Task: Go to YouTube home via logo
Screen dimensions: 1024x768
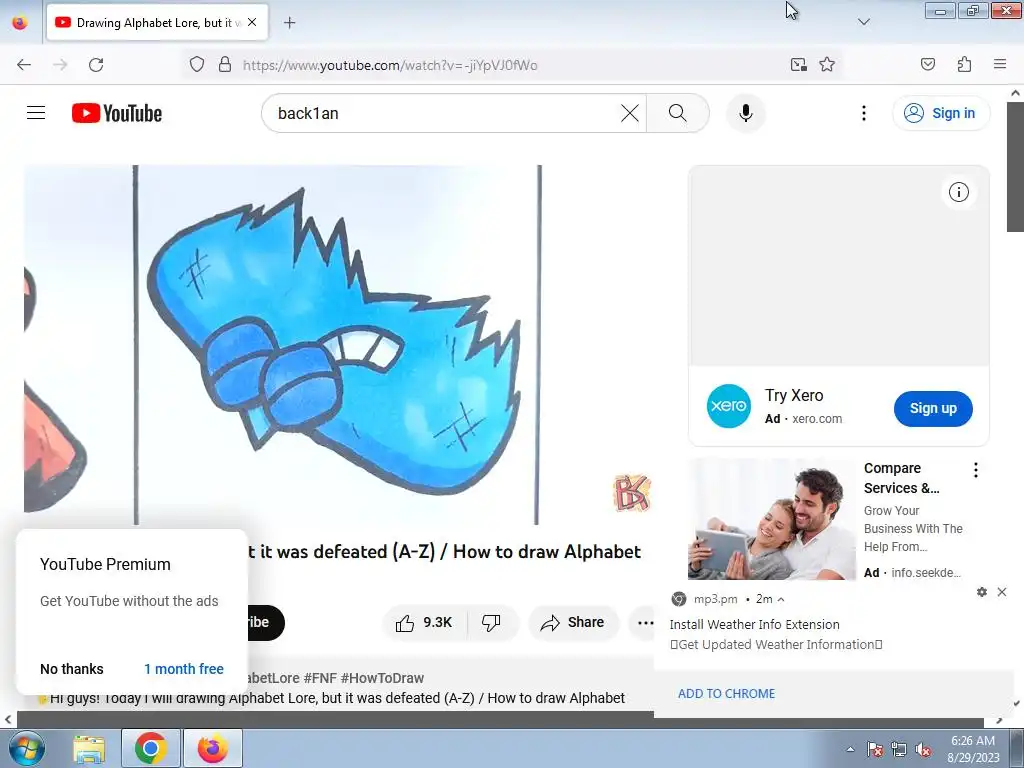Action: tap(117, 113)
